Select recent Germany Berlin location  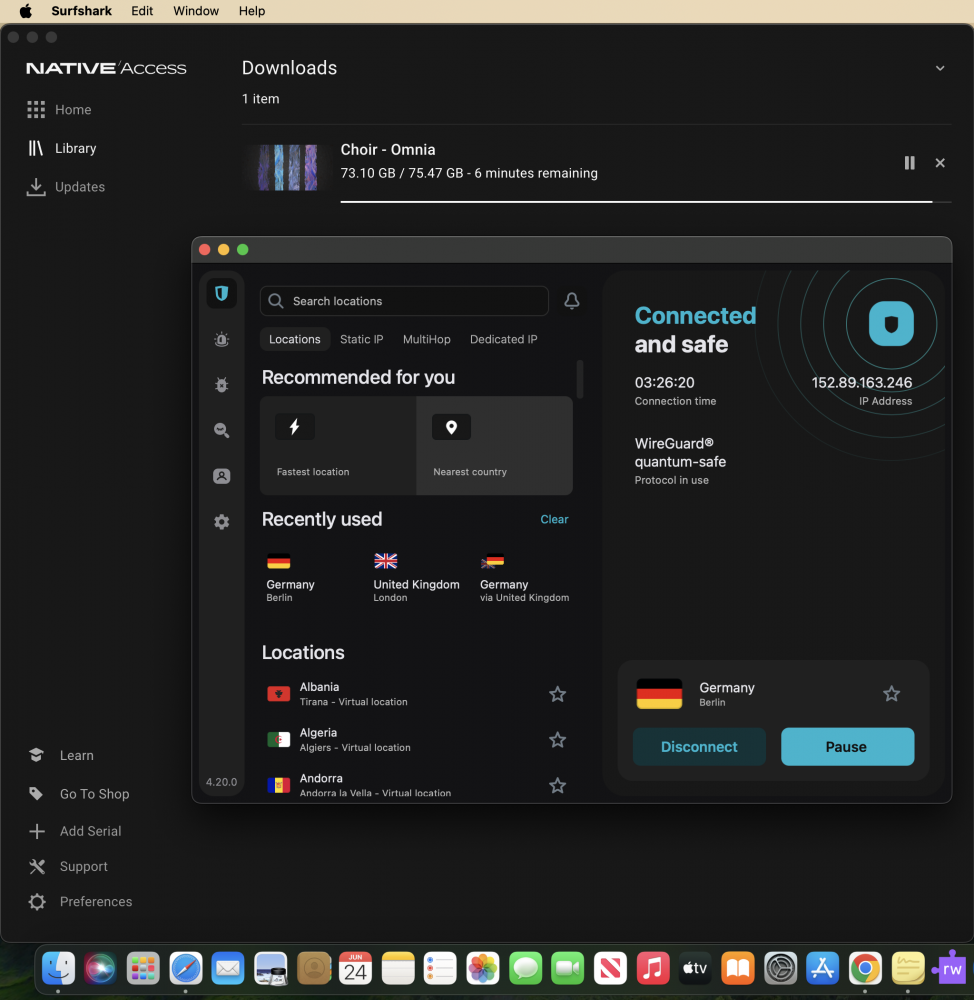point(291,578)
